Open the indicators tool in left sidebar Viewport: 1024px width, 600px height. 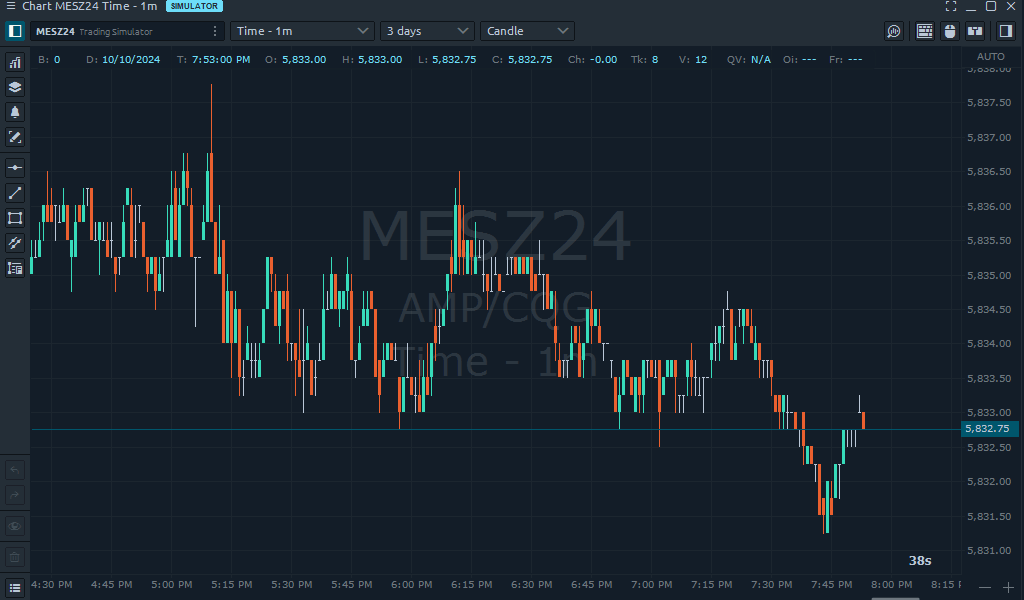(x=15, y=62)
